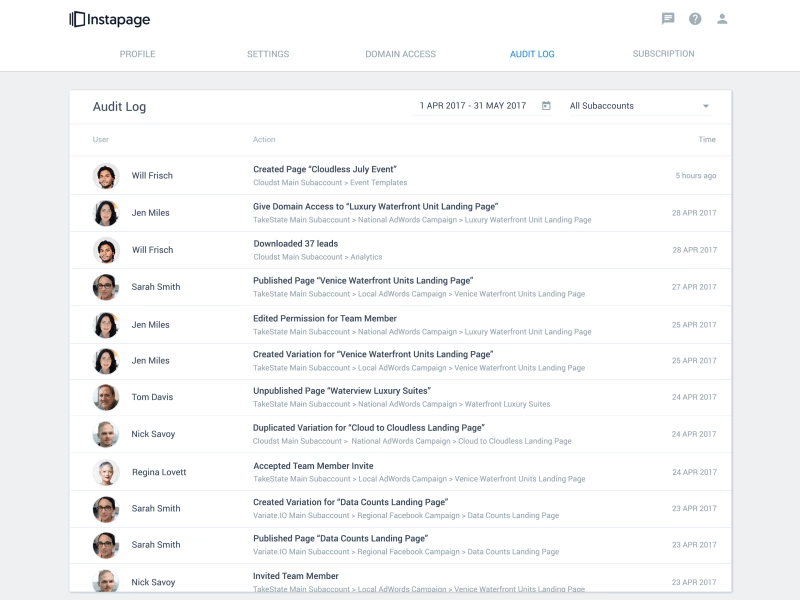Screen dimensions: 800x600
Task: Open 'Created Variation for Venice Waterfront Units' entry
Action: pos(373,354)
